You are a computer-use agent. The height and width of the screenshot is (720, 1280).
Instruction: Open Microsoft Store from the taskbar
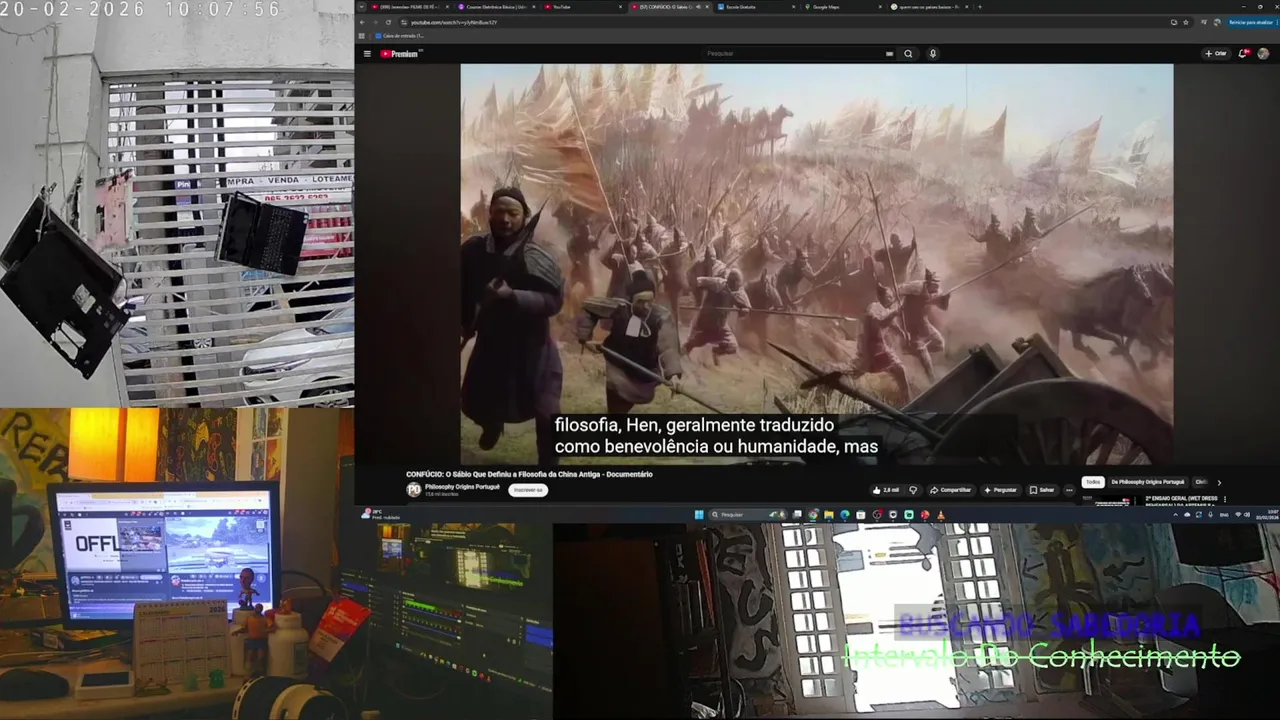(x=861, y=515)
